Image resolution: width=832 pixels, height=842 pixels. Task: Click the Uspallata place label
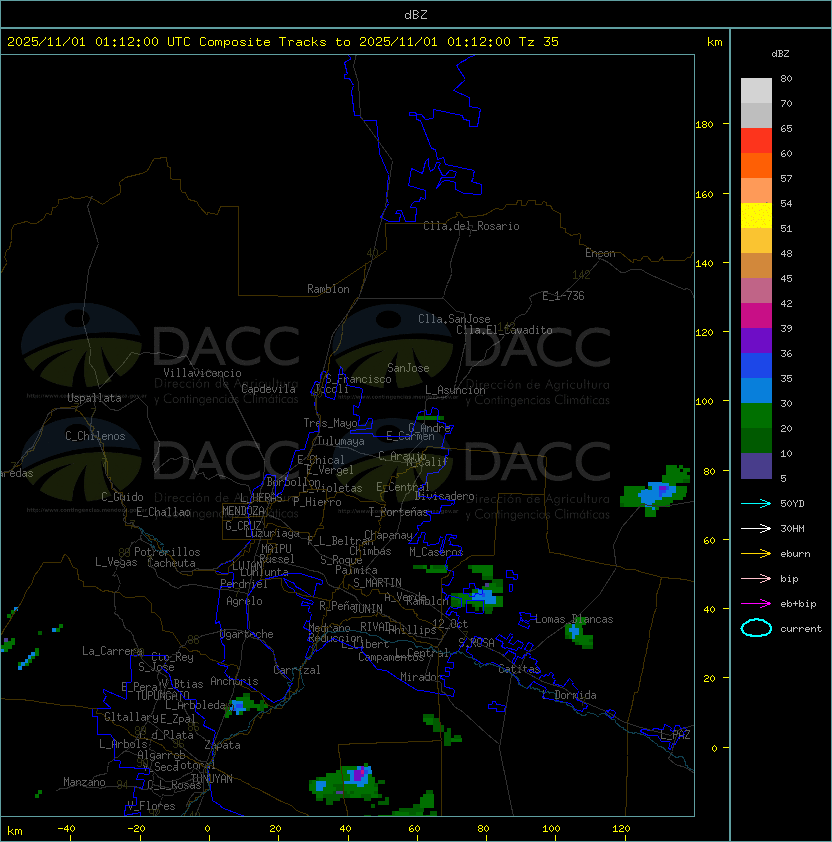(x=94, y=398)
